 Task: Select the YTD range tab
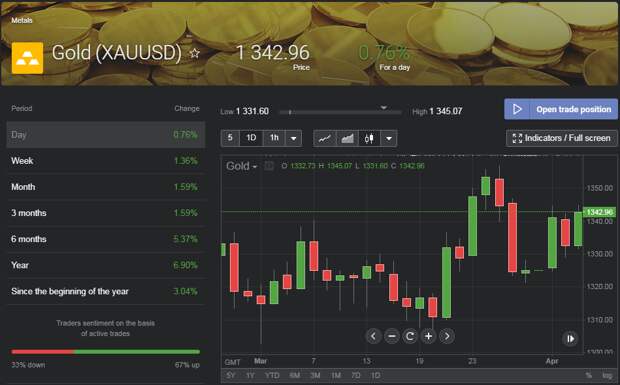pos(272,375)
